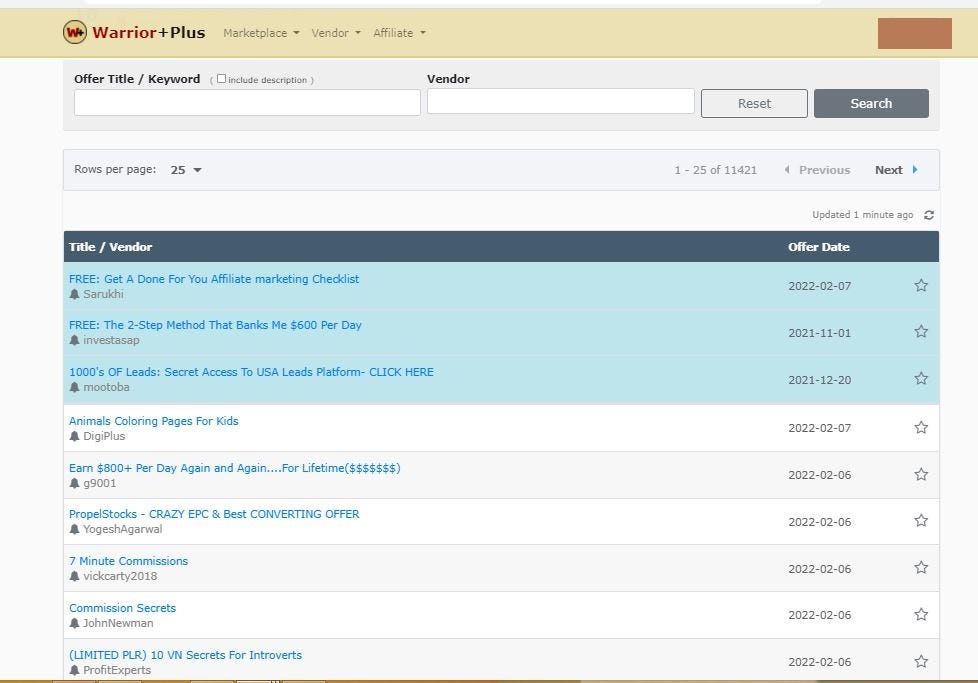
Task: Star the 2-Step Method $600 offer
Action: tap(921, 332)
